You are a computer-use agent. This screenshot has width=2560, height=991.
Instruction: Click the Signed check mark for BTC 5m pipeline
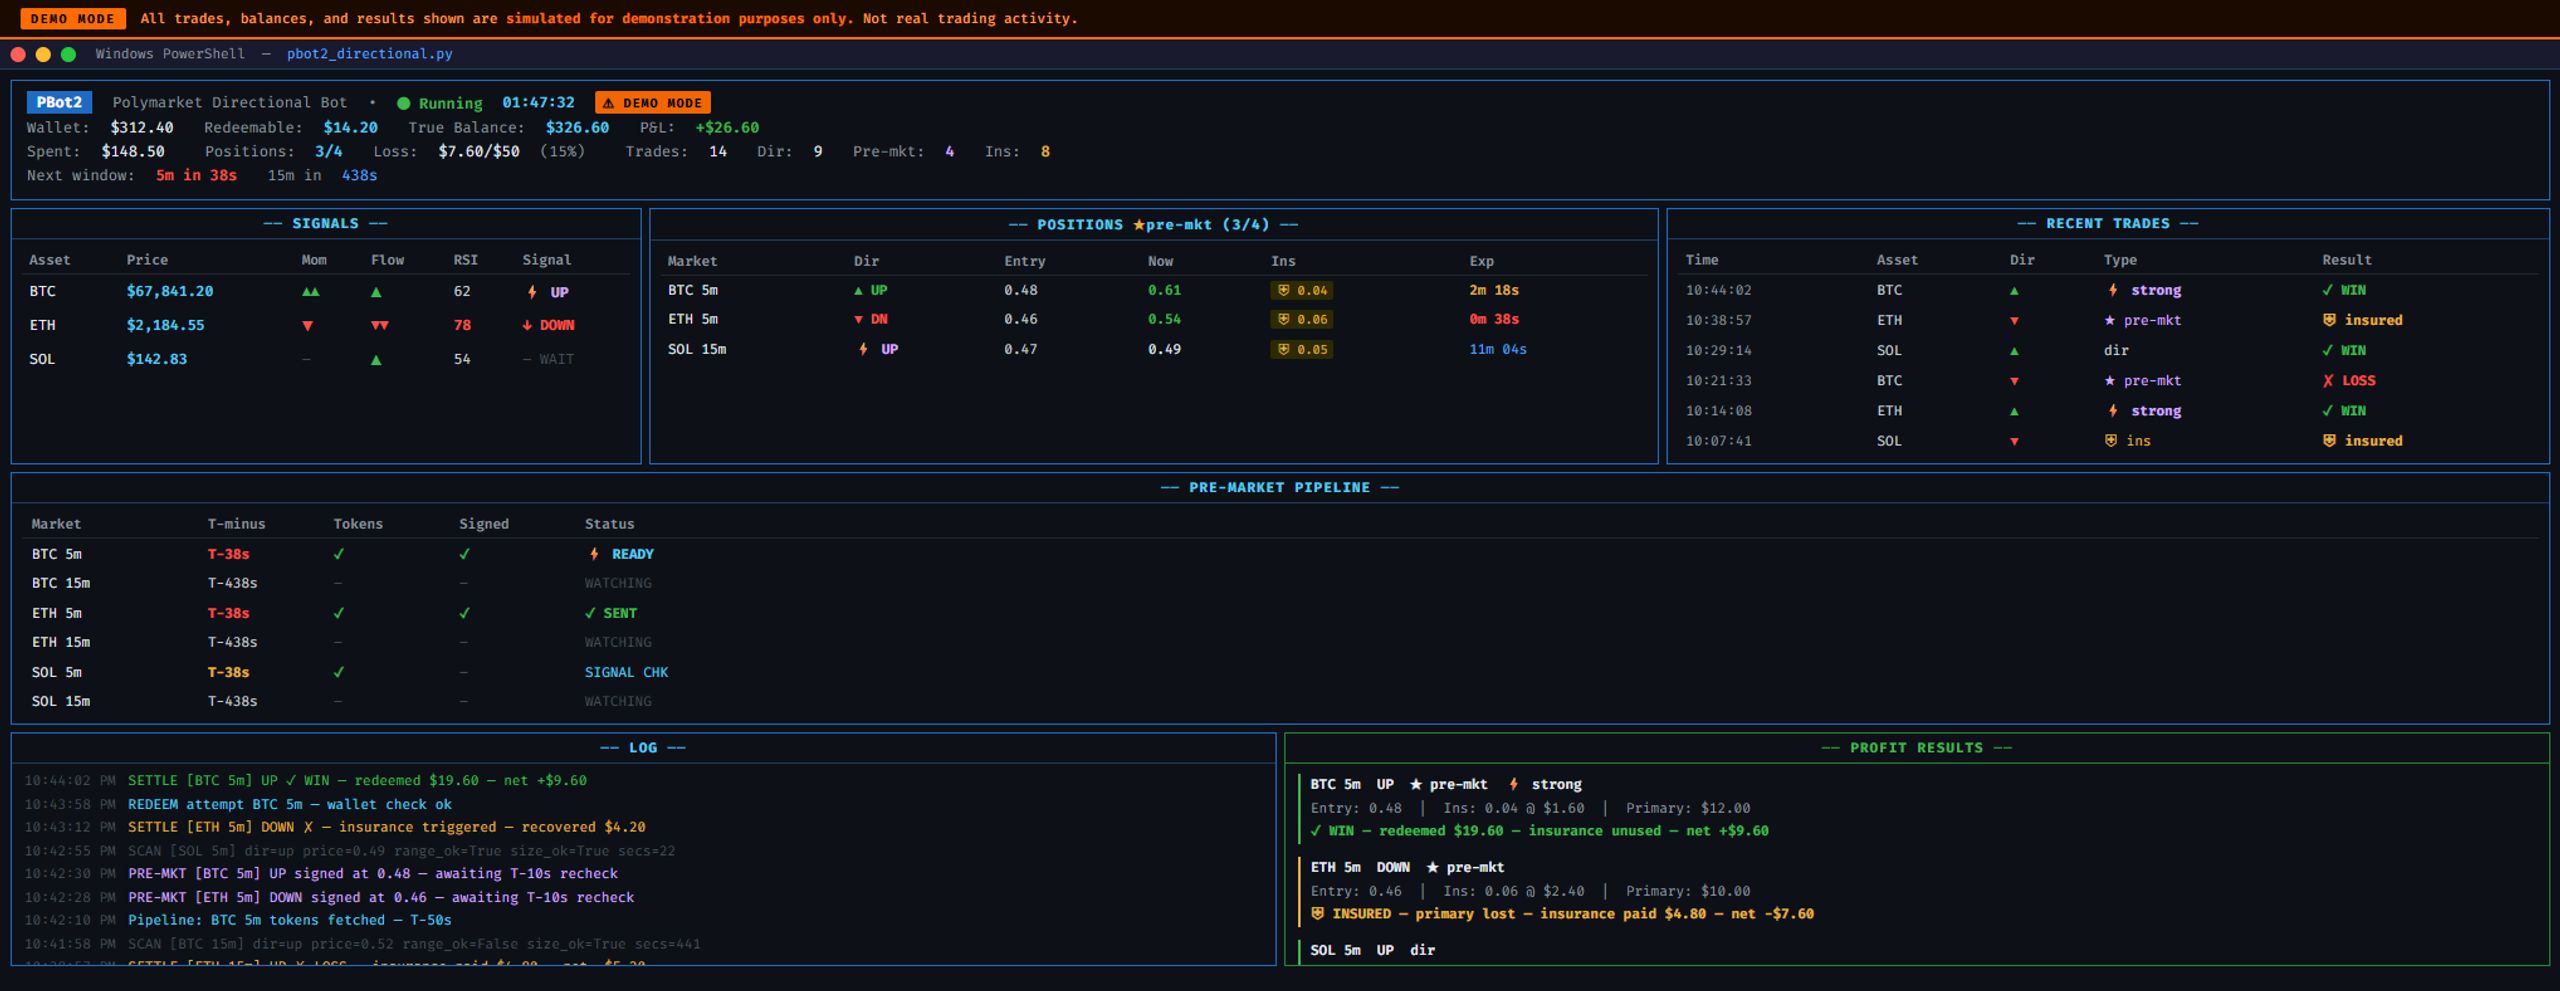tap(464, 554)
